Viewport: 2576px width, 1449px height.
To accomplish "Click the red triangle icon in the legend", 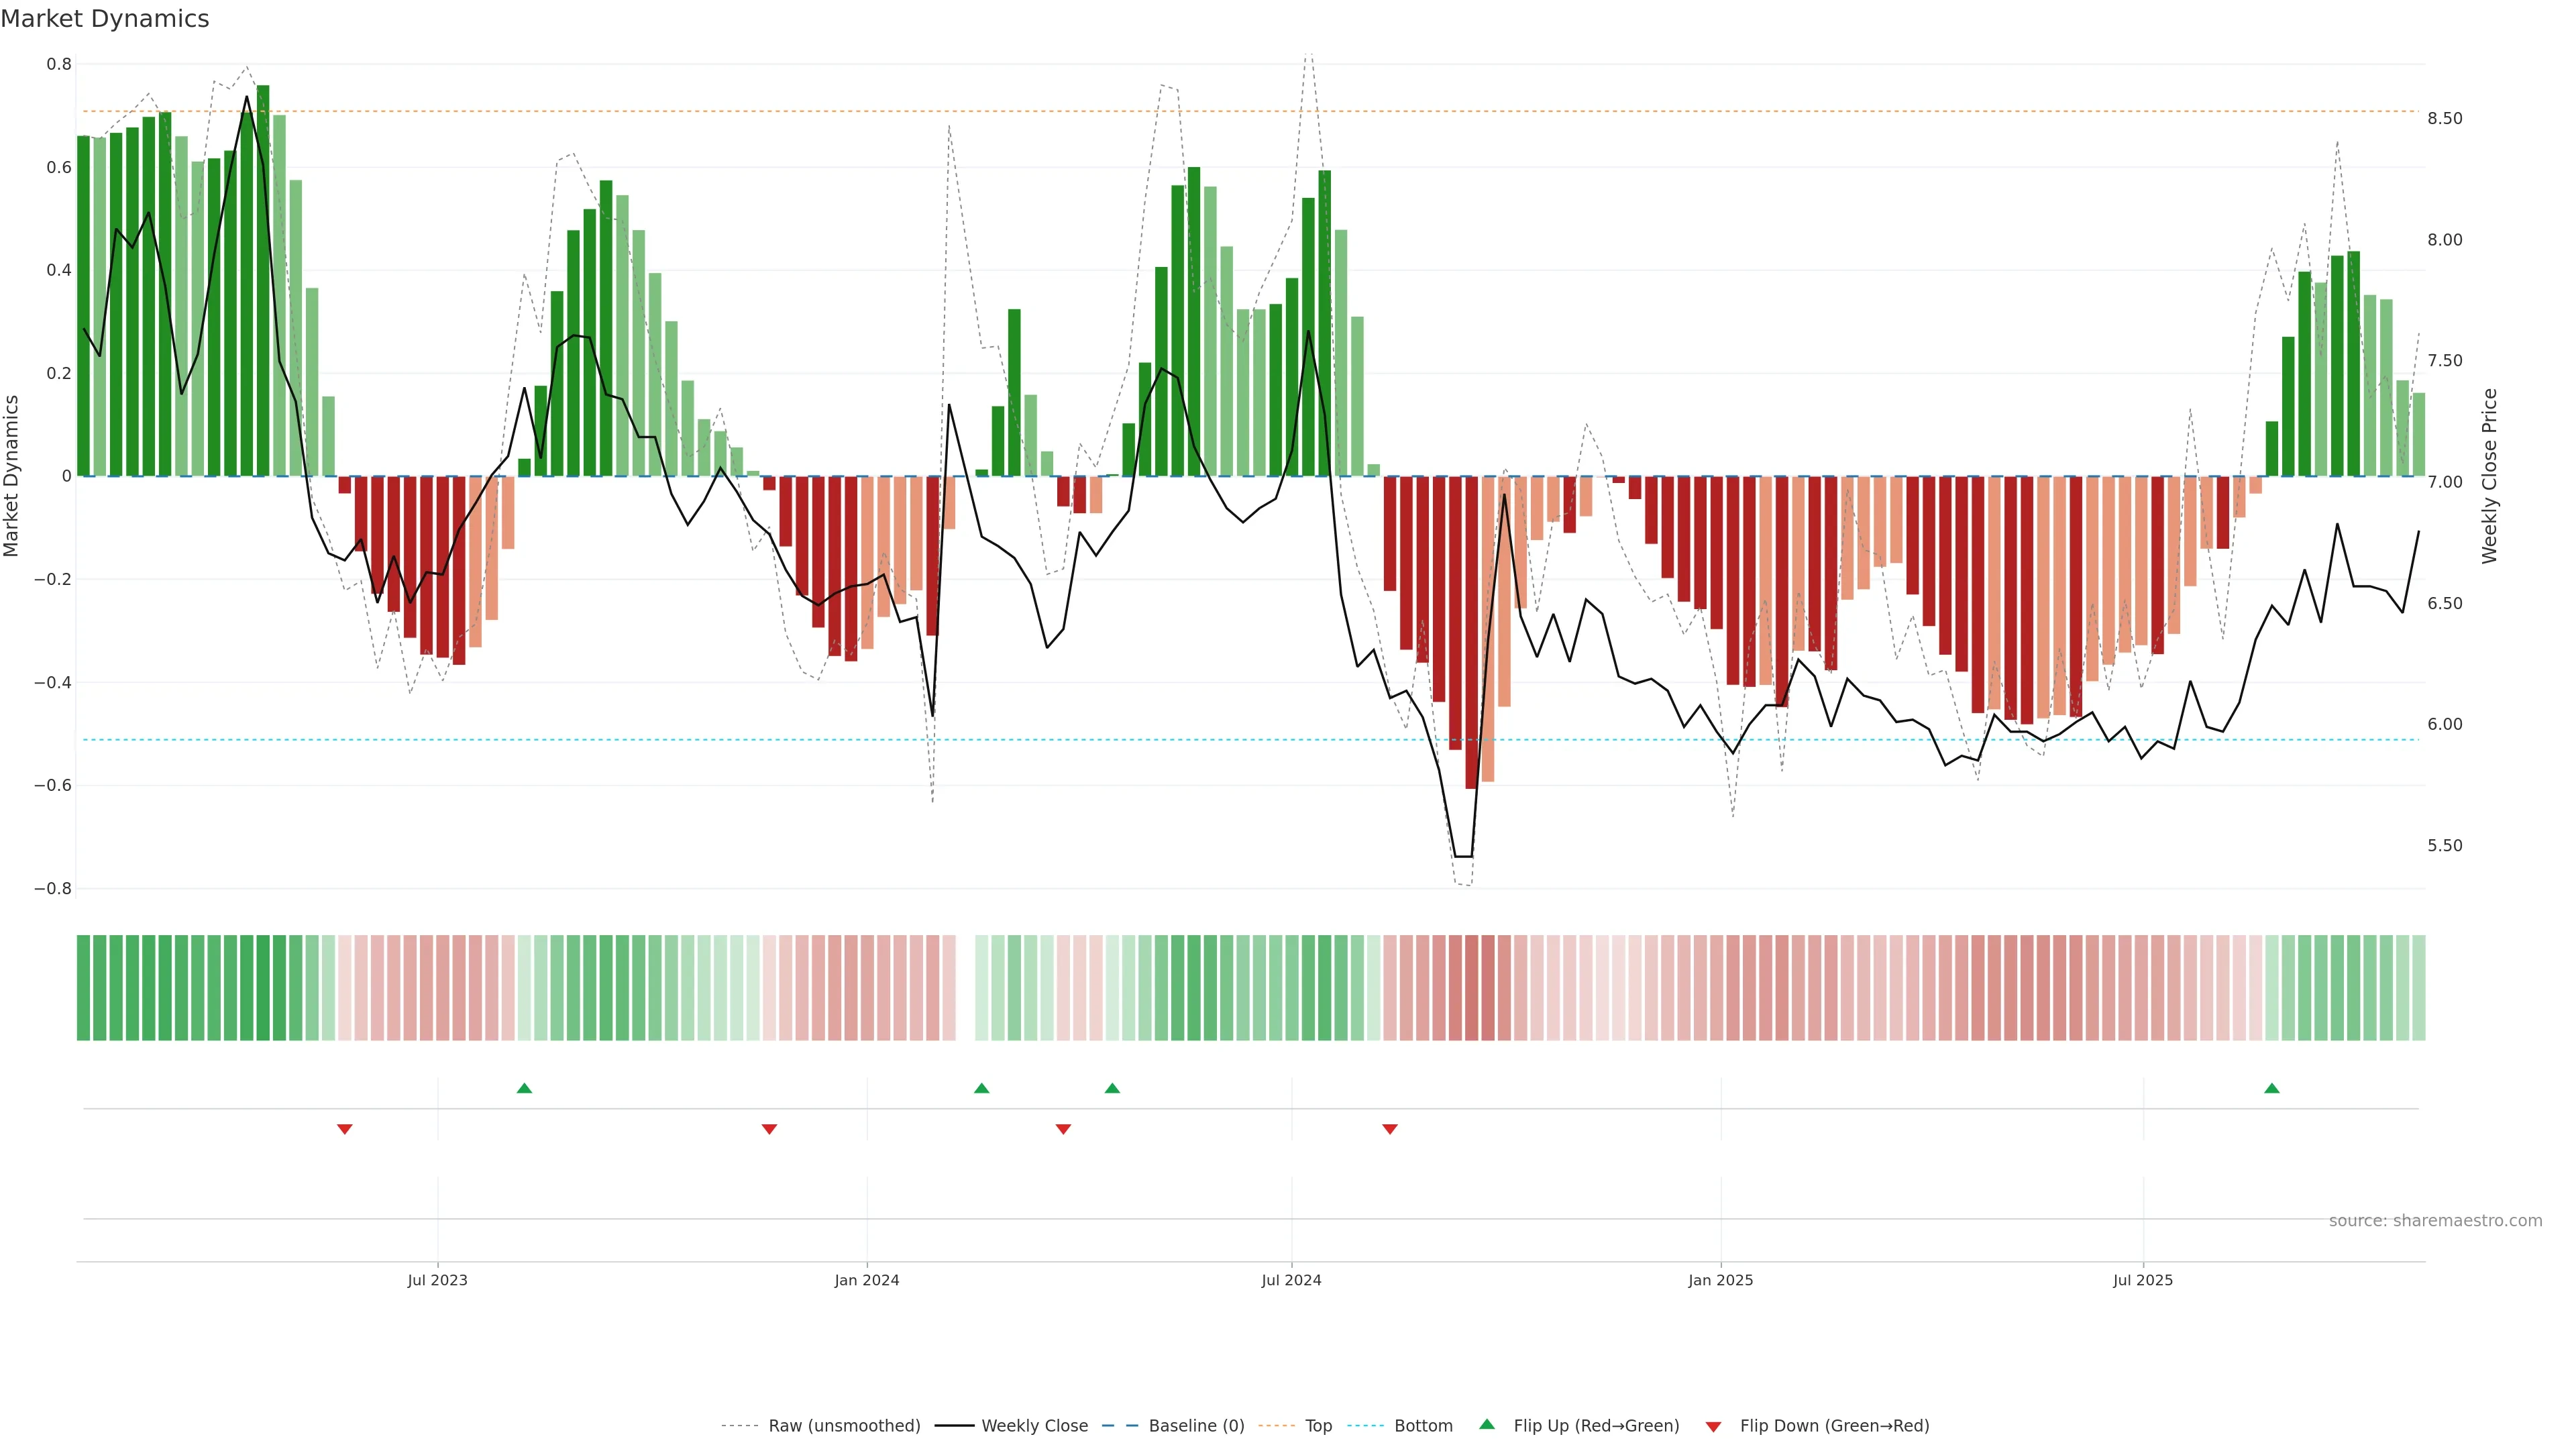I will [x=1713, y=1426].
